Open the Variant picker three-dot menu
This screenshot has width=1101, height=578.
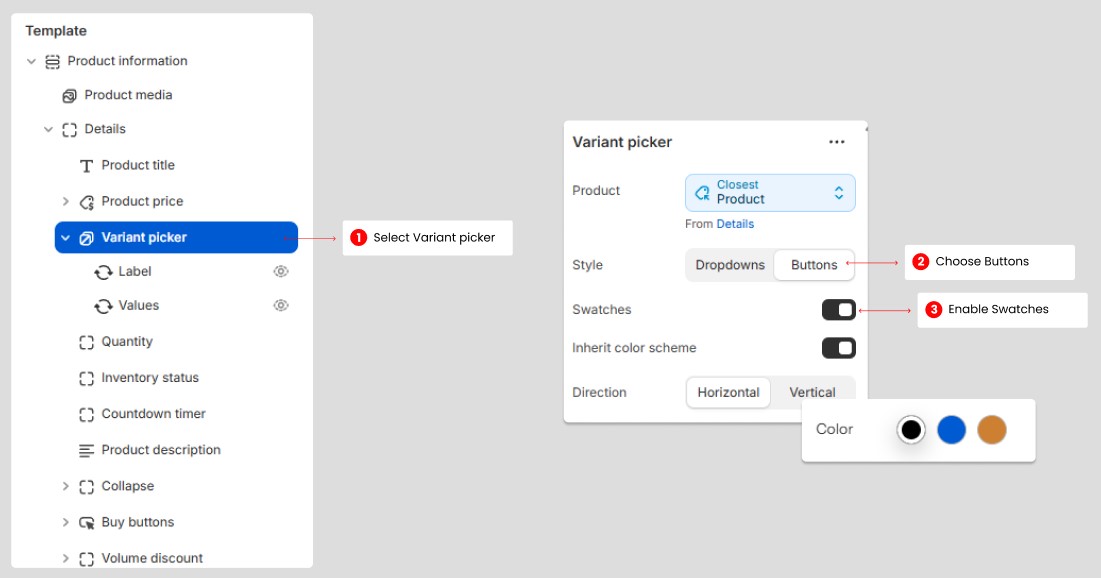click(837, 142)
